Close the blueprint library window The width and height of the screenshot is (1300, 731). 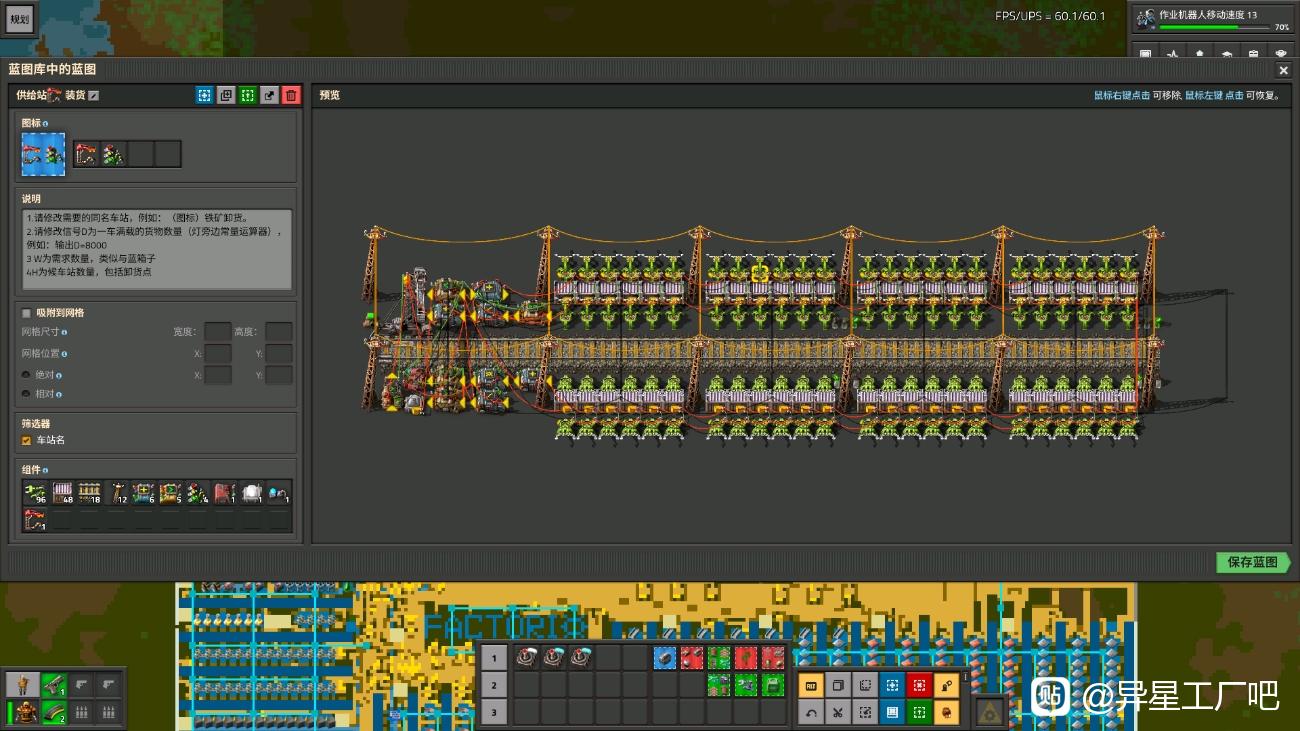click(x=1284, y=70)
